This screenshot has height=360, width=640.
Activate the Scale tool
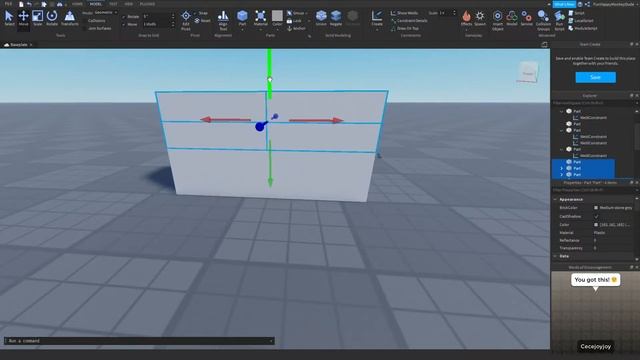point(38,18)
